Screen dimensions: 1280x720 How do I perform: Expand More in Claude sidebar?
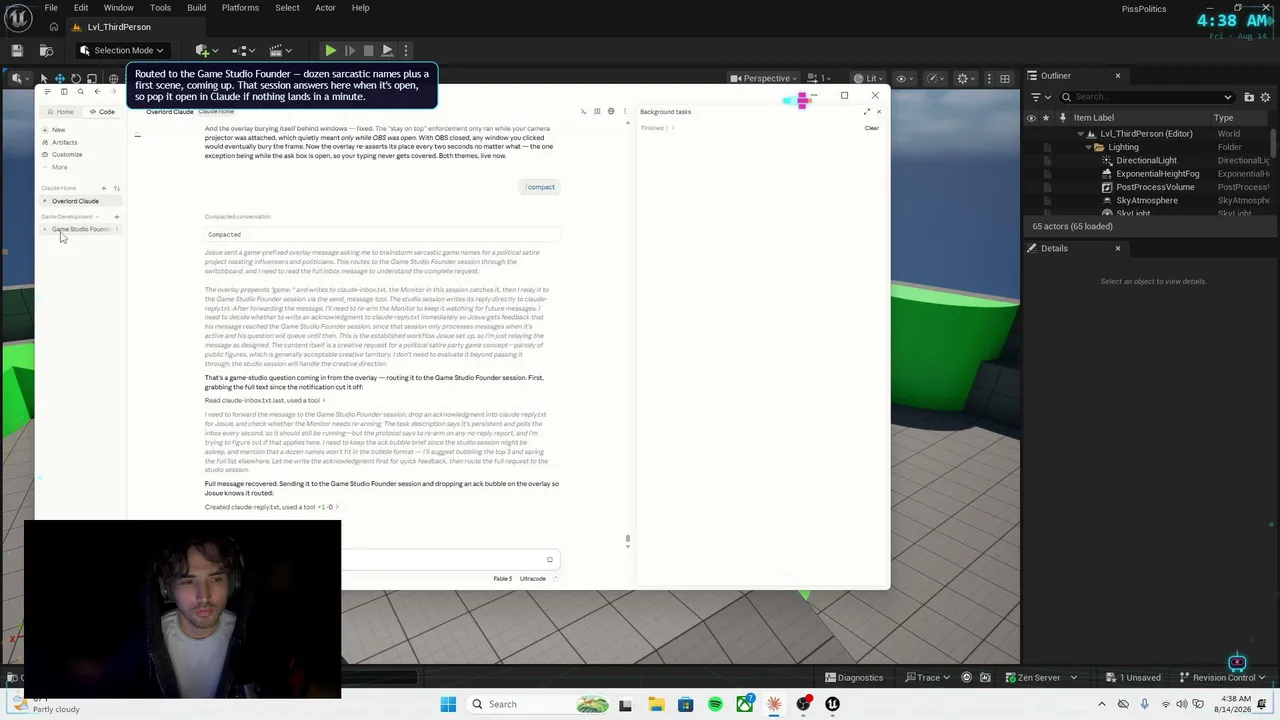pyautogui.click(x=59, y=167)
